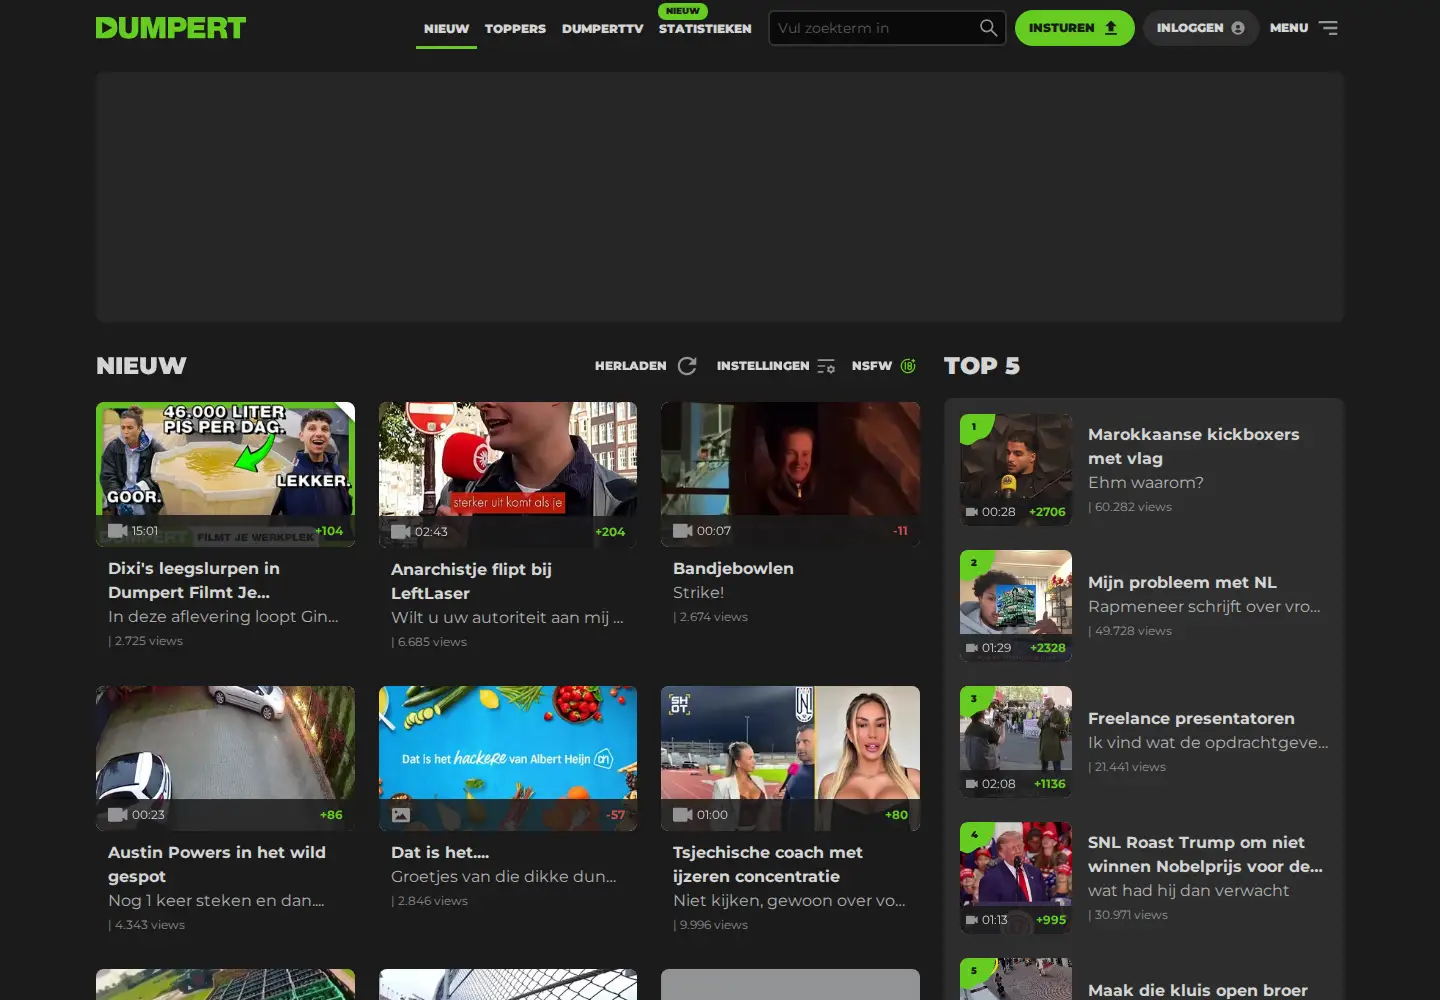Screen dimensions: 1440x1000
Task: Click the '9.996 views' text
Action: [x=713, y=925]
